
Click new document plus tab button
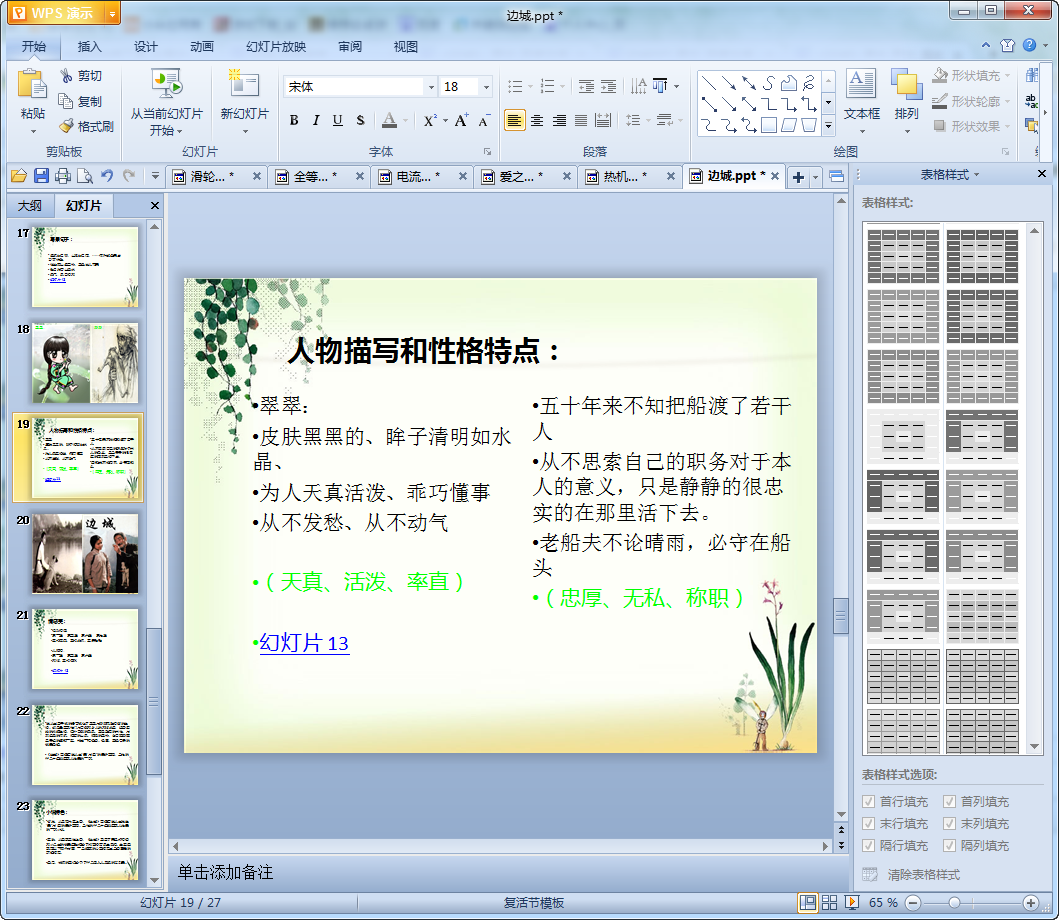(x=798, y=177)
